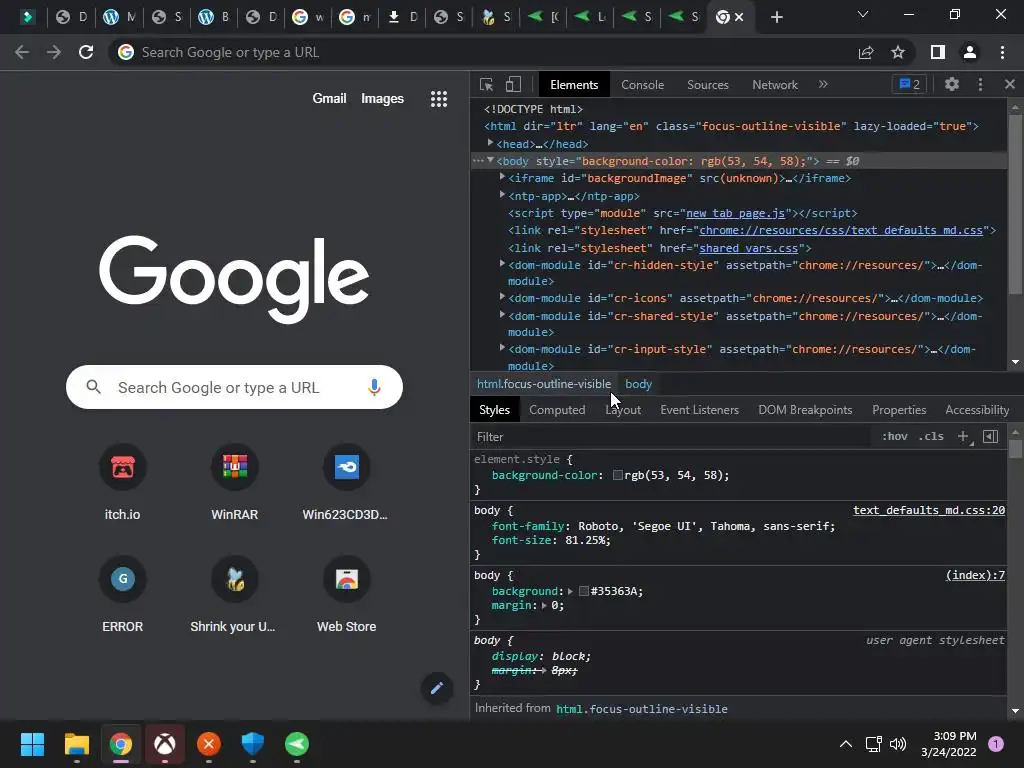Open the share this page icon
1024x768 pixels.
coord(866,52)
